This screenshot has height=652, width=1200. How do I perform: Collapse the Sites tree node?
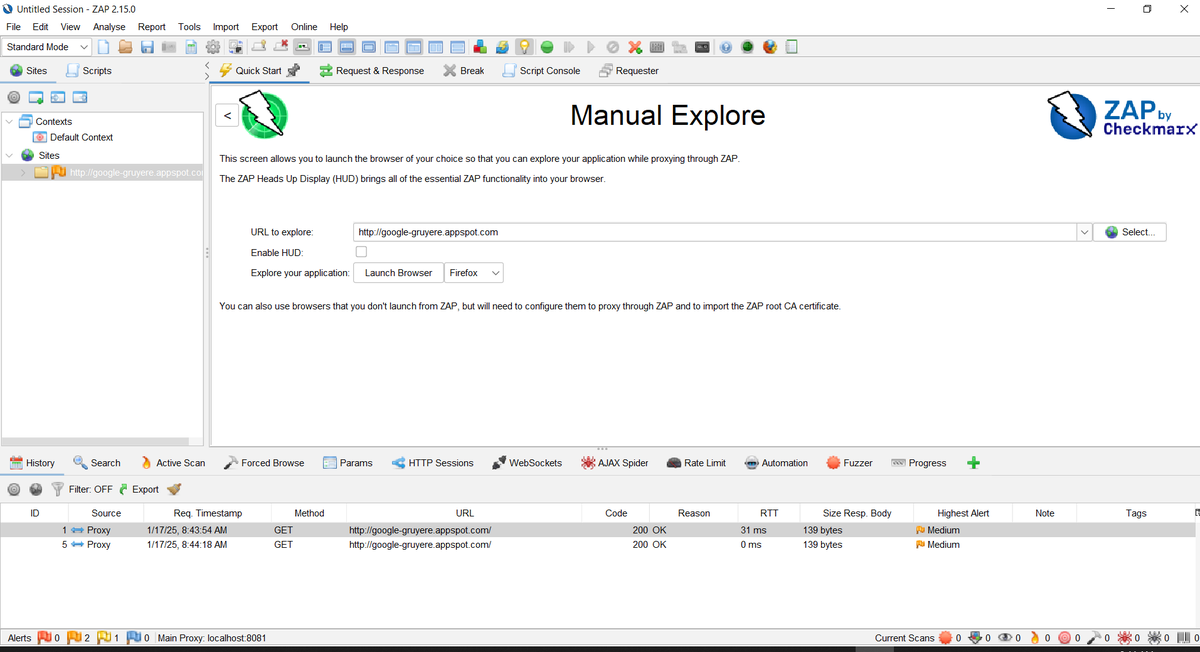click(x=9, y=155)
